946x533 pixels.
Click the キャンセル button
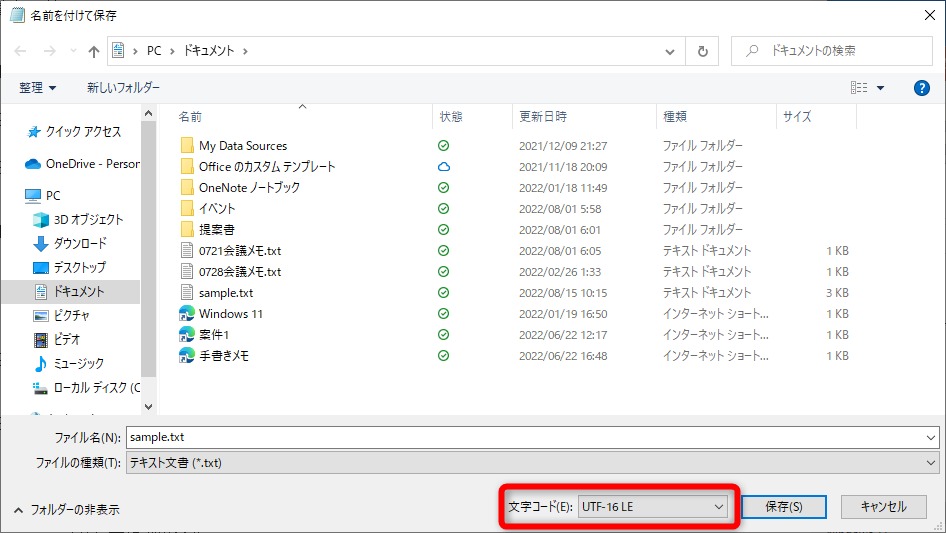point(883,507)
